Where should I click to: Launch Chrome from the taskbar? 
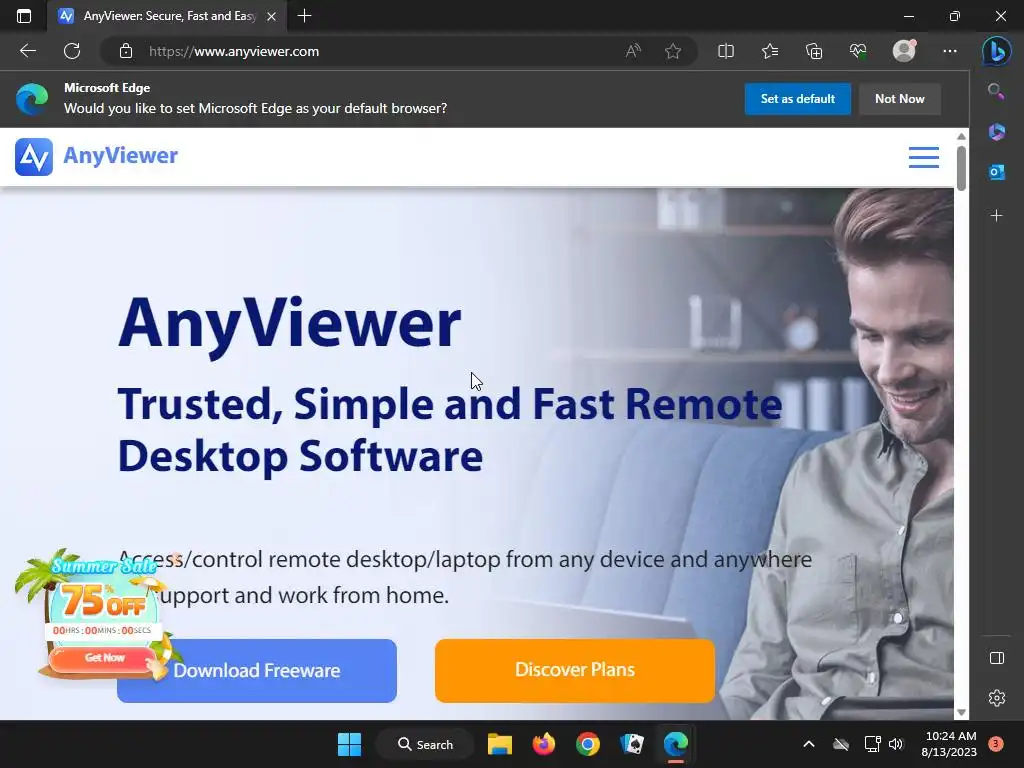click(588, 744)
